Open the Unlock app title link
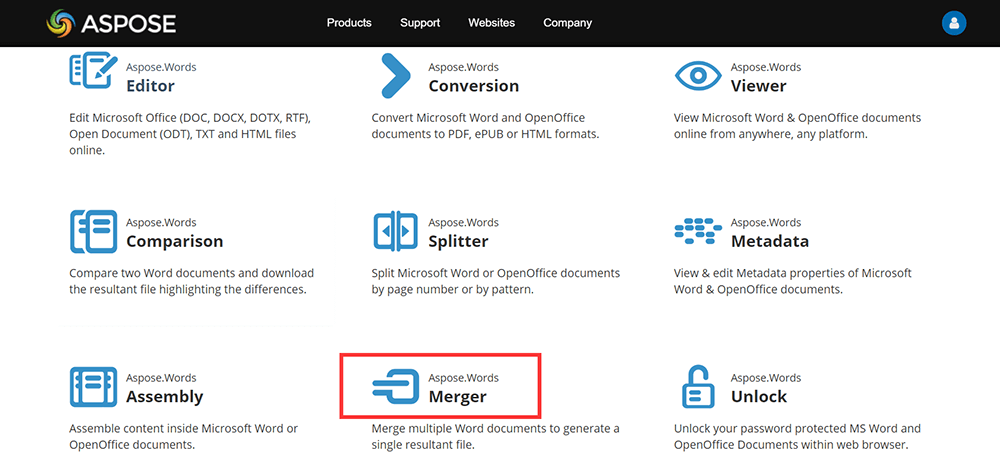Viewport: 1000px width, 465px height. [758, 397]
